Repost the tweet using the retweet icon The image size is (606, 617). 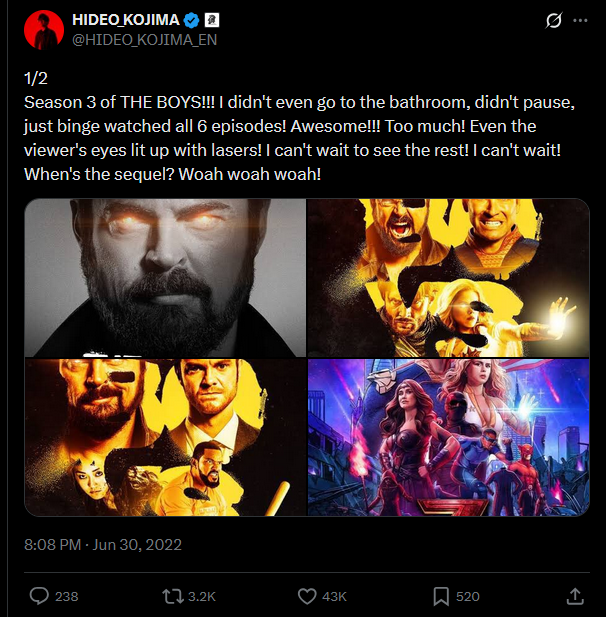[x=173, y=596]
